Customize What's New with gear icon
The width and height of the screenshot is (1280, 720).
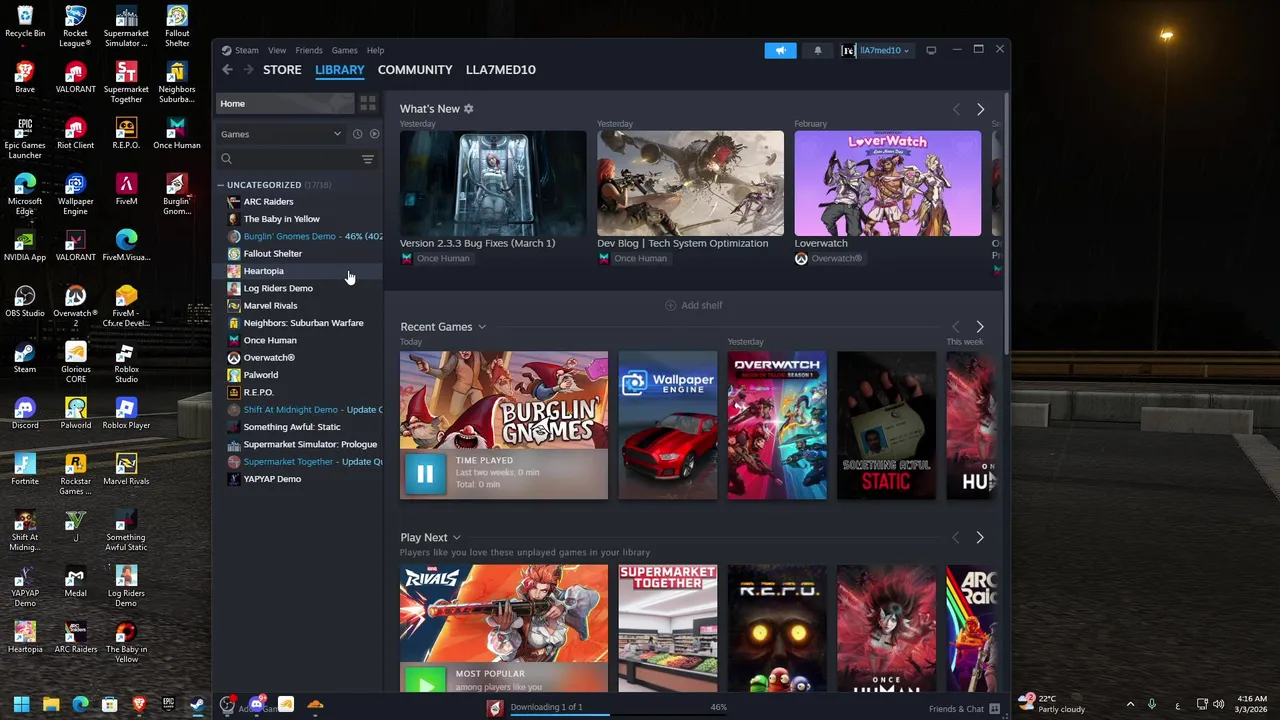(x=469, y=109)
